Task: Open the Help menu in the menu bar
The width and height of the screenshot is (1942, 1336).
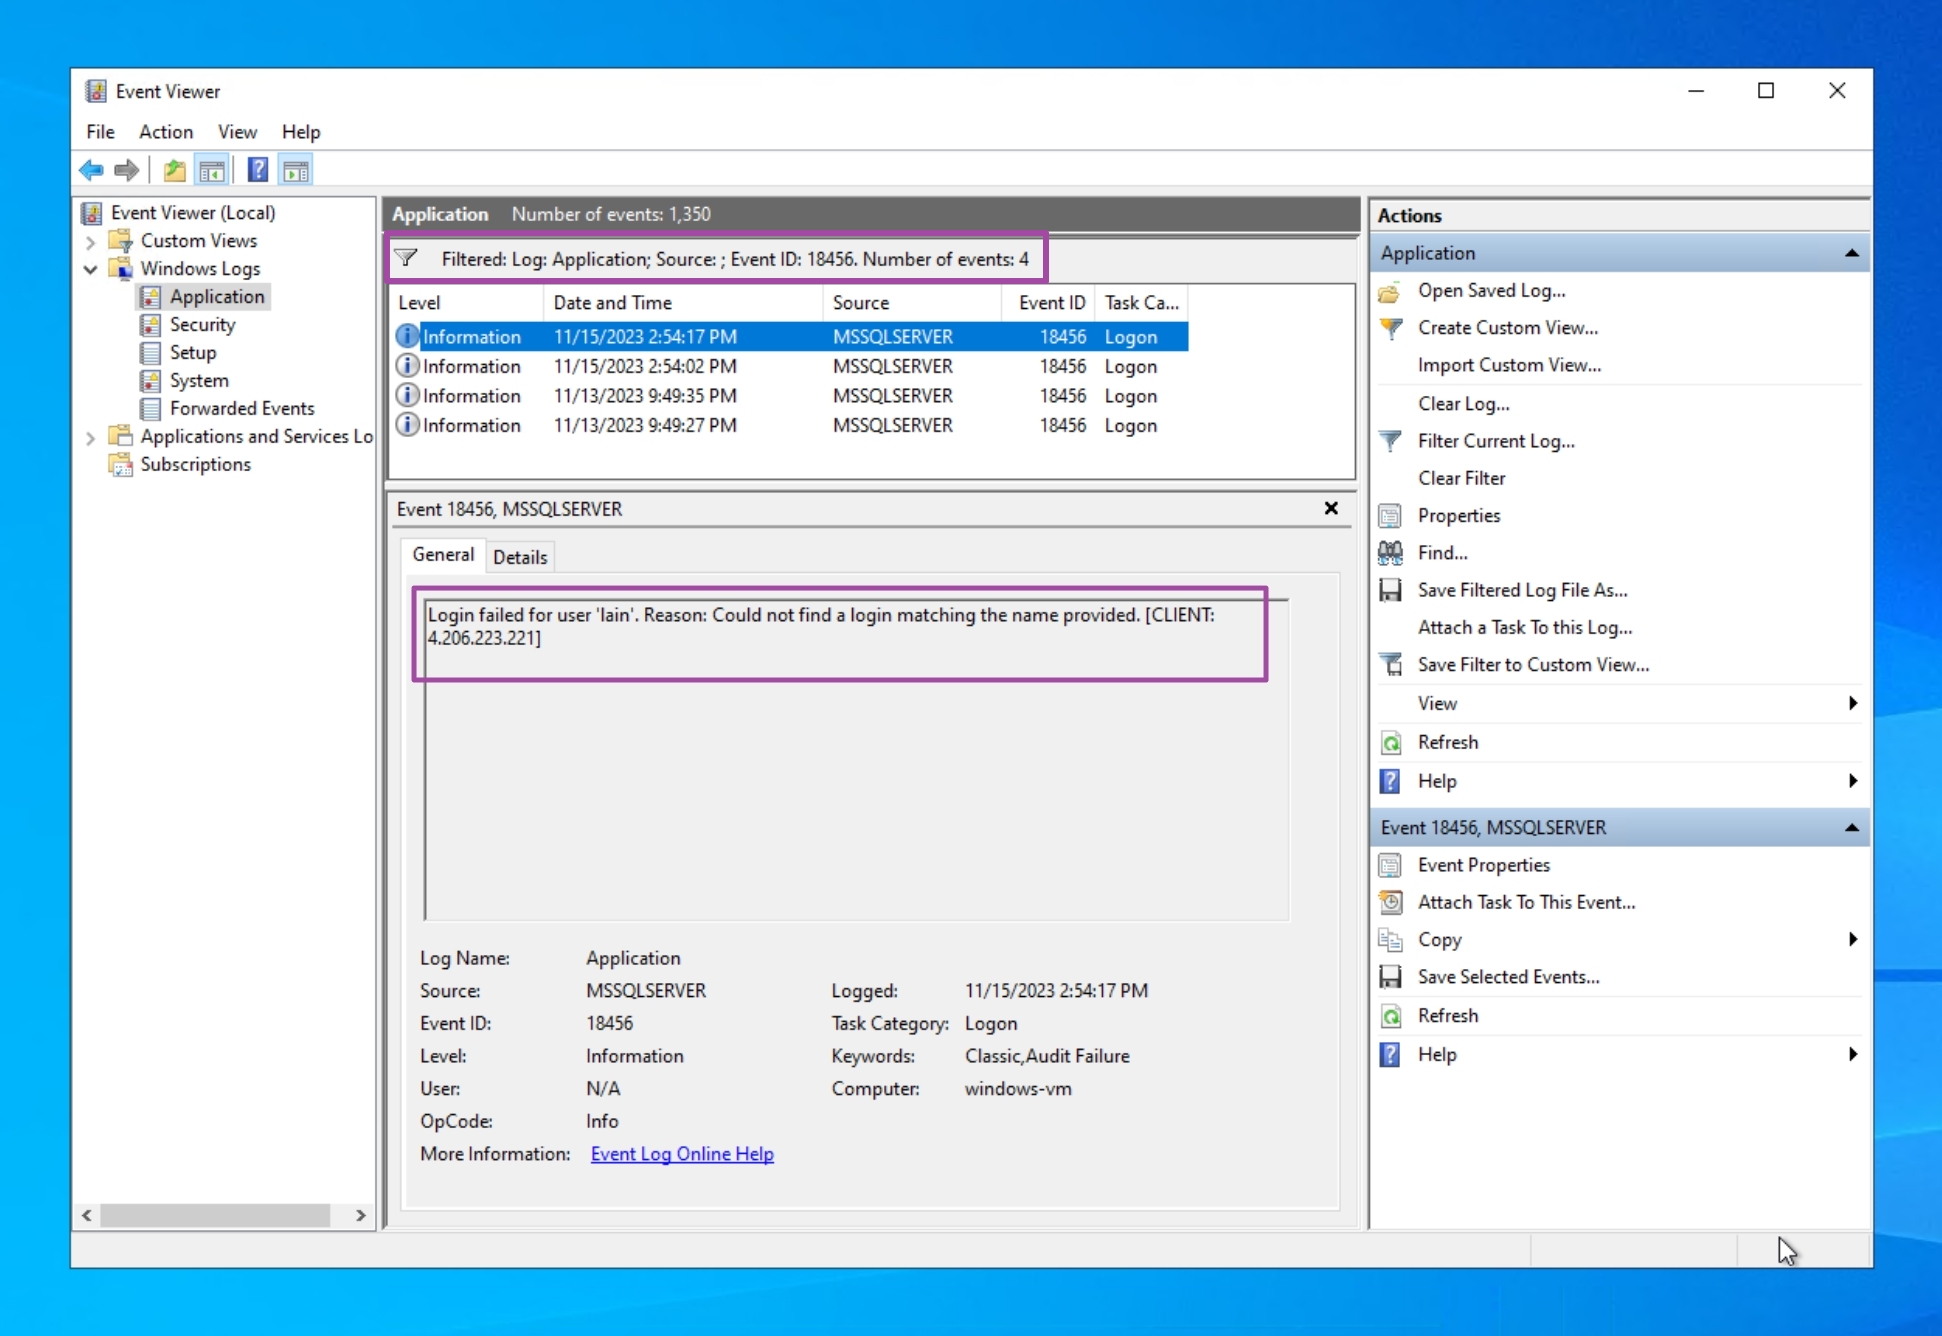Action: 300,132
